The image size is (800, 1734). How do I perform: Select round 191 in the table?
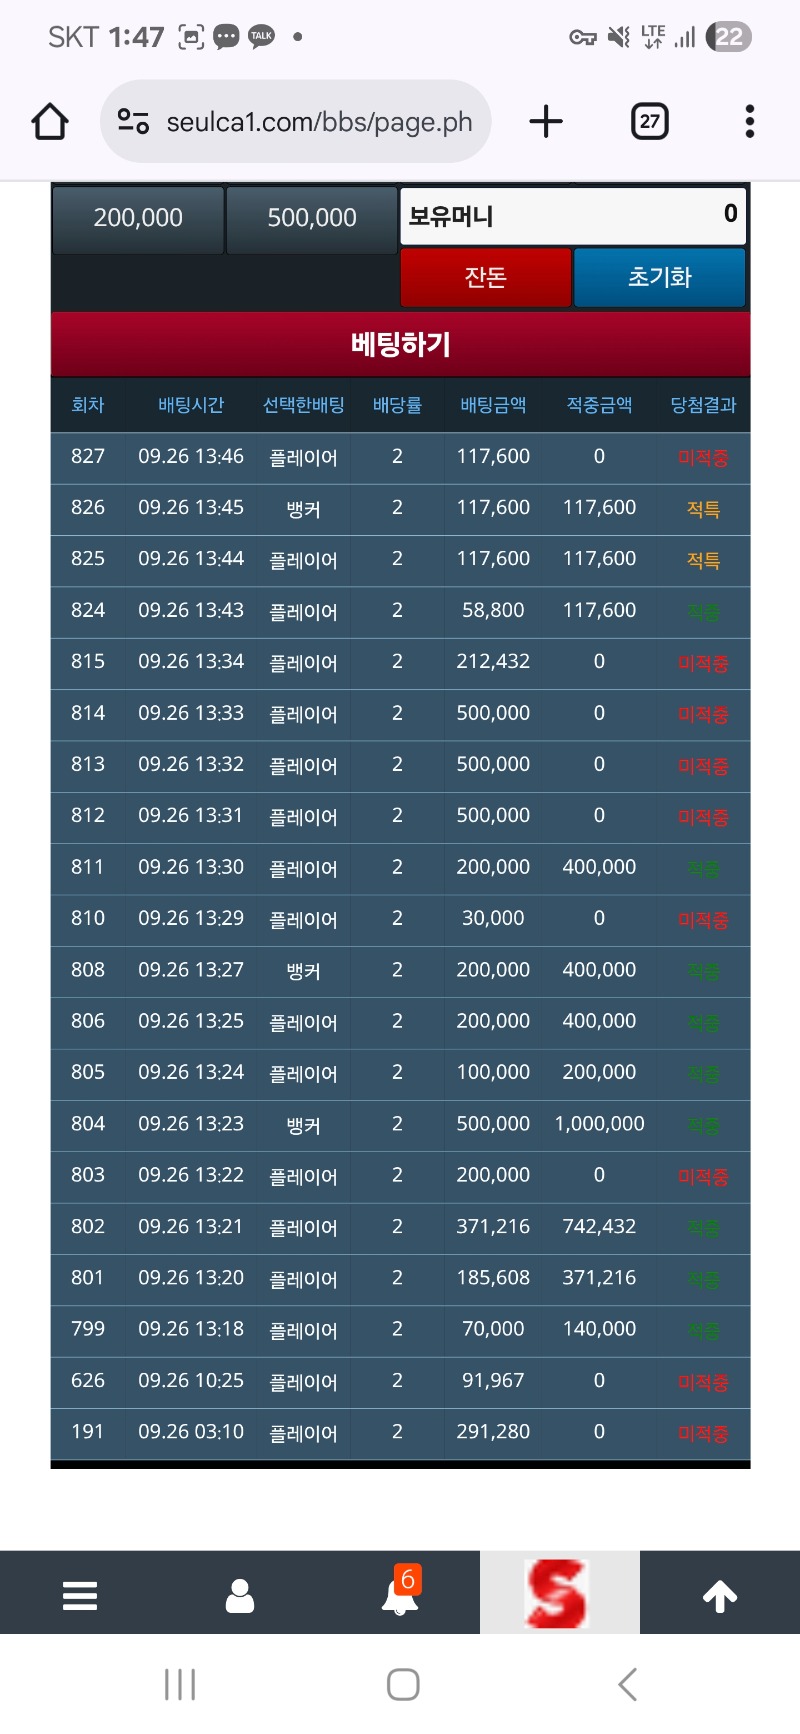[x=88, y=1432]
